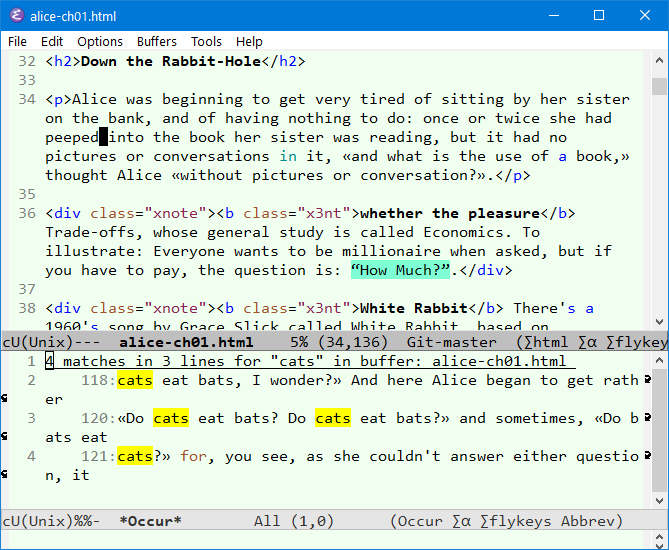Click the ∑α indicator in the upper mode line
The width and height of the screenshot is (669, 550).
coord(587,342)
